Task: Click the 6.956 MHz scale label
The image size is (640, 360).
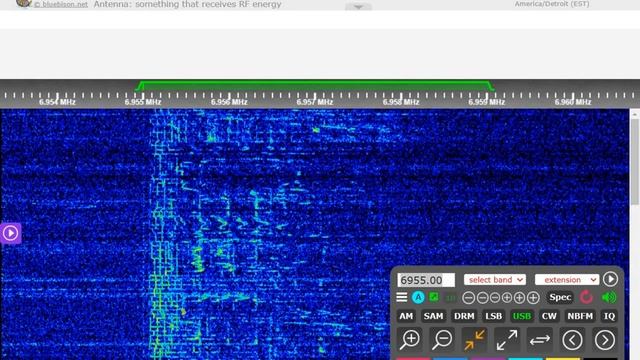Action: 229,102
